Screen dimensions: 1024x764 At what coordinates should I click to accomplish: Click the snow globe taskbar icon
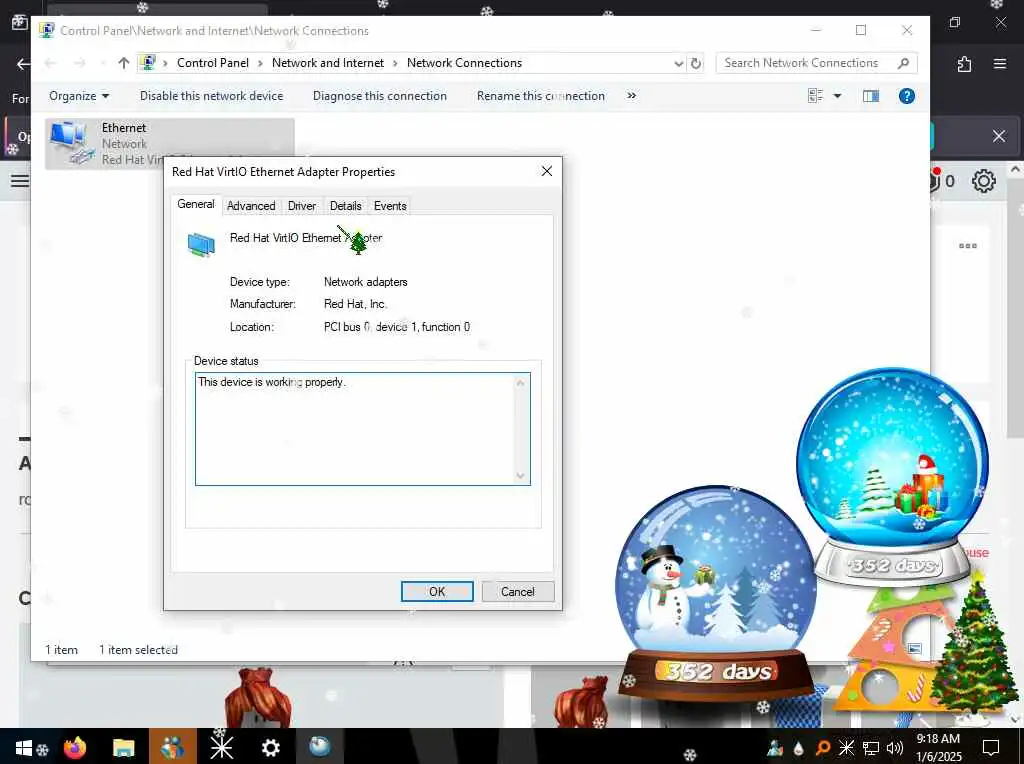point(320,746)
